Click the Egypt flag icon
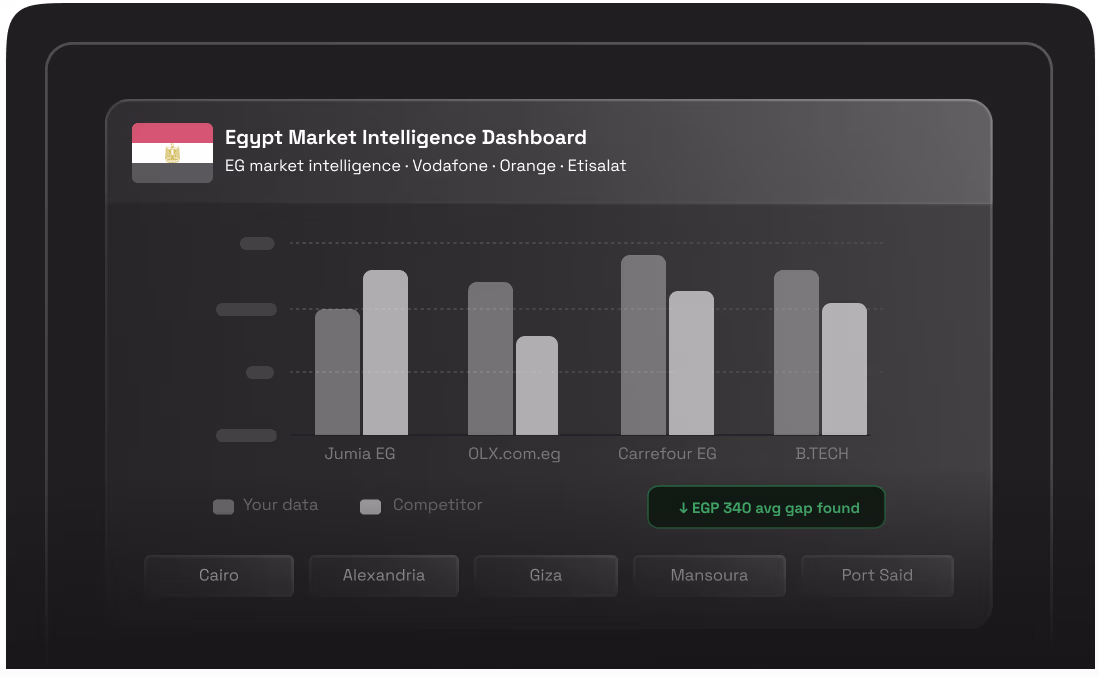Image resolution: width=1101 pixels, height=678 pixels. [172, 153]
